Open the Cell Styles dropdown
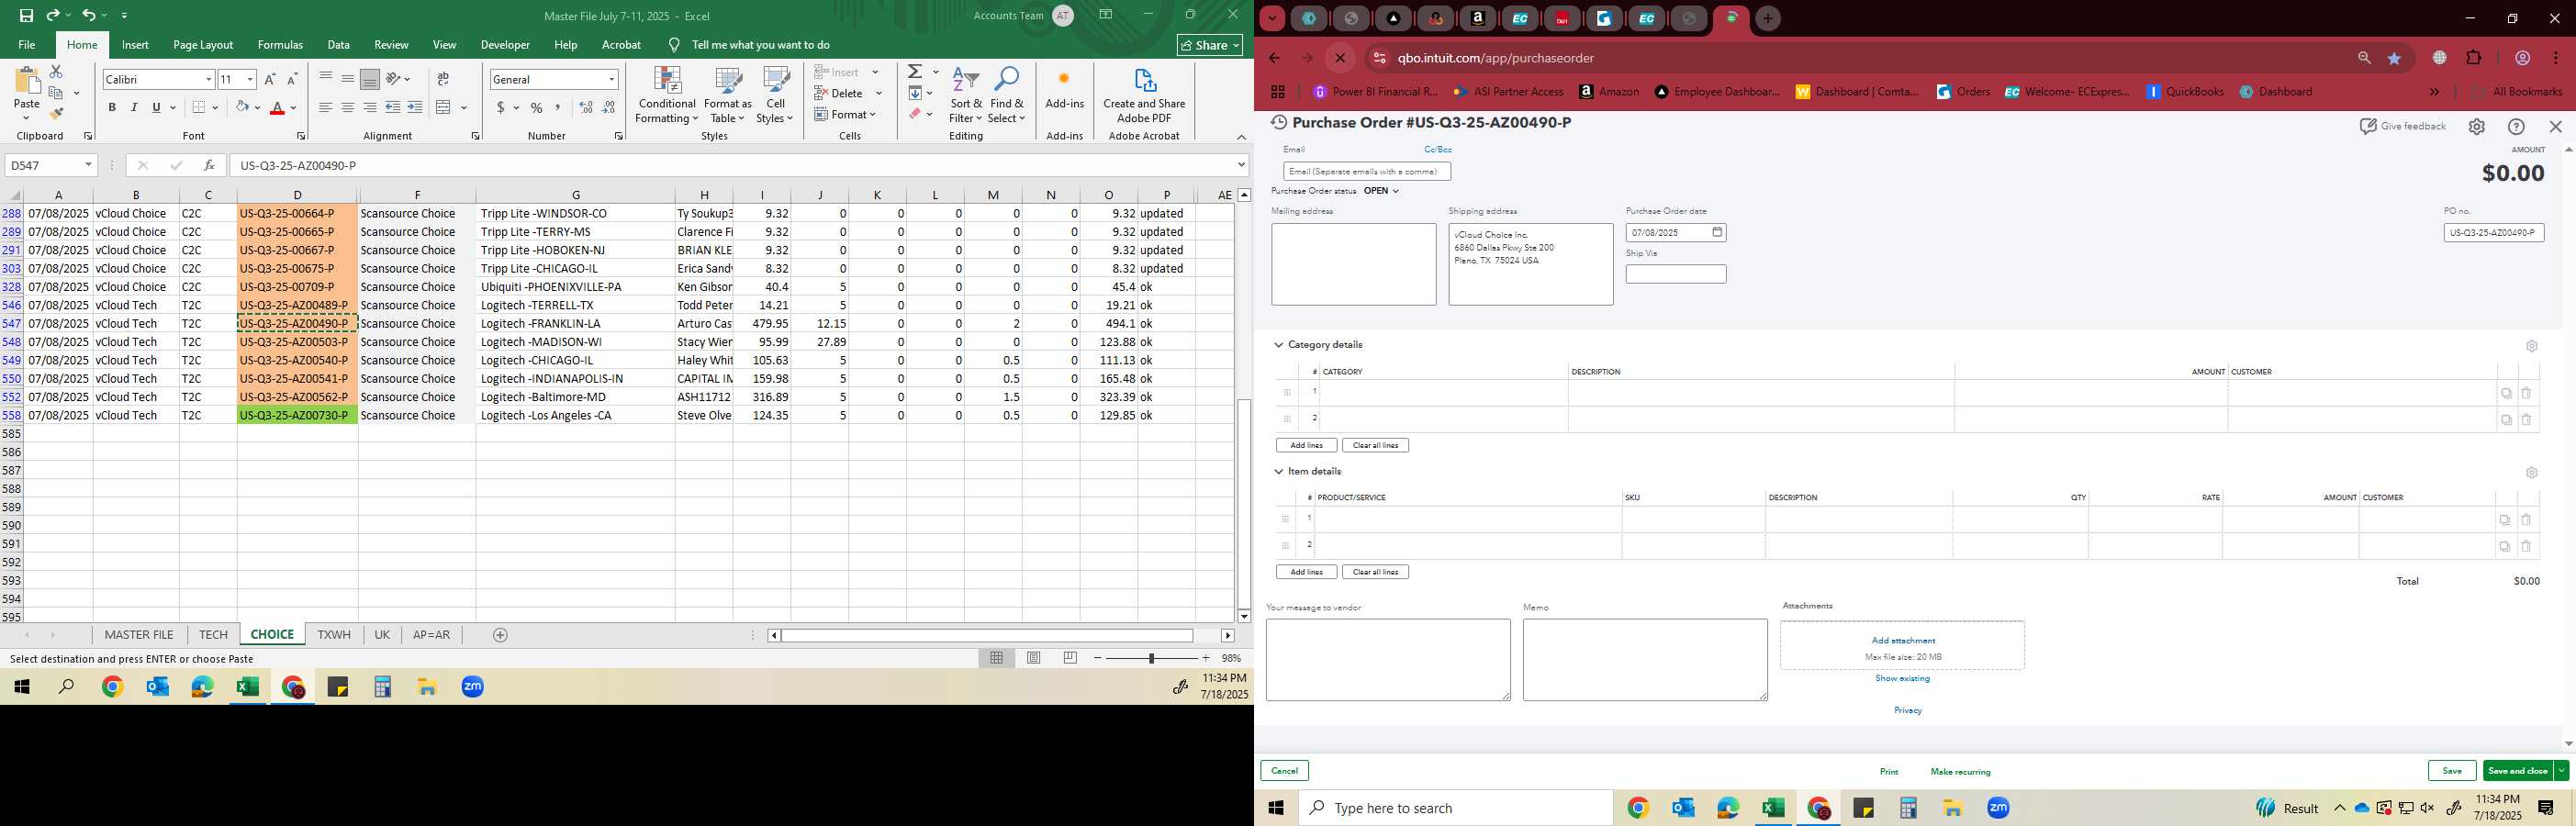This screenshot has height=826, width=2576. point(775,95)
